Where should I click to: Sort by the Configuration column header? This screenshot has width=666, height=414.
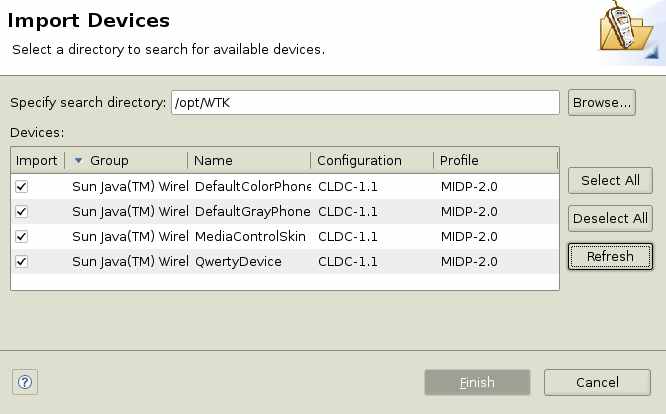[x=372, y=161]
